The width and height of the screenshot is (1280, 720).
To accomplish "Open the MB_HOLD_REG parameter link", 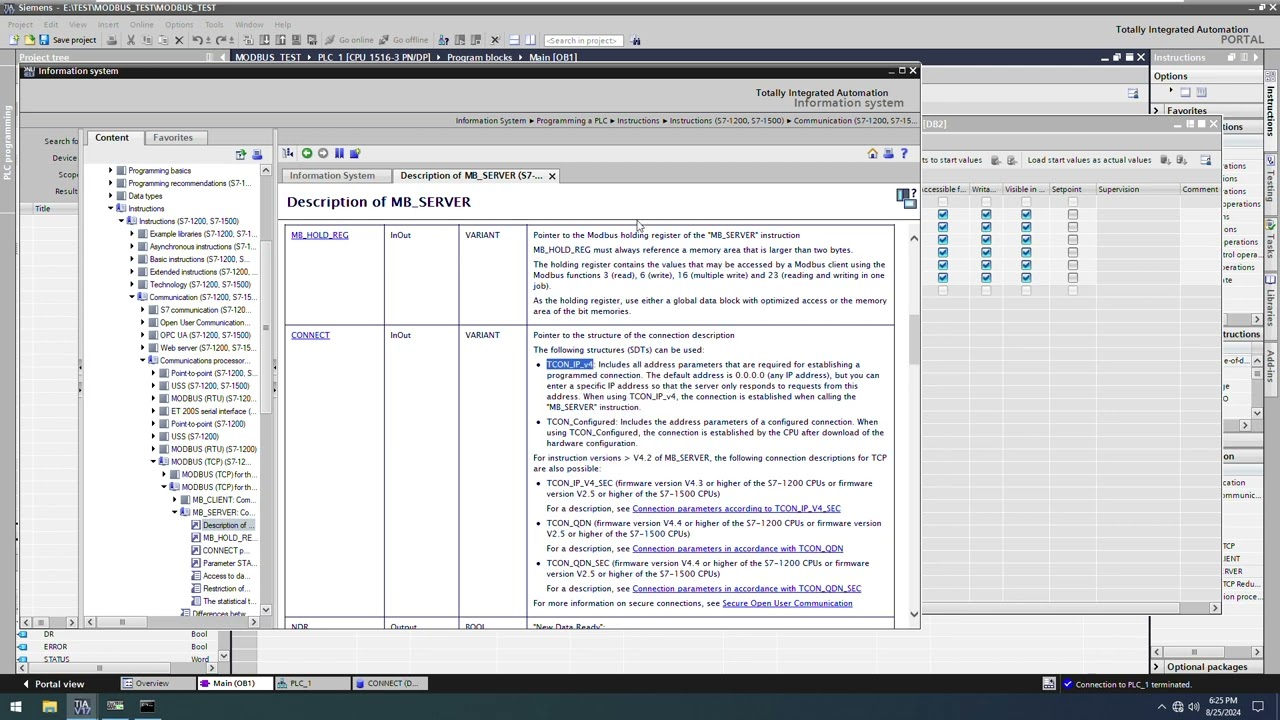I will (x=320, y=235).
